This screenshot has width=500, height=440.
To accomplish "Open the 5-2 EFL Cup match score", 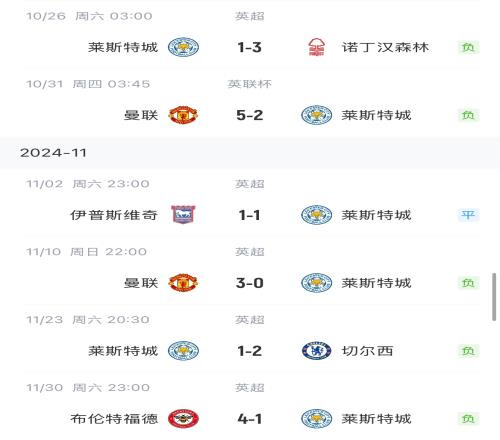I will pos(250,115).
